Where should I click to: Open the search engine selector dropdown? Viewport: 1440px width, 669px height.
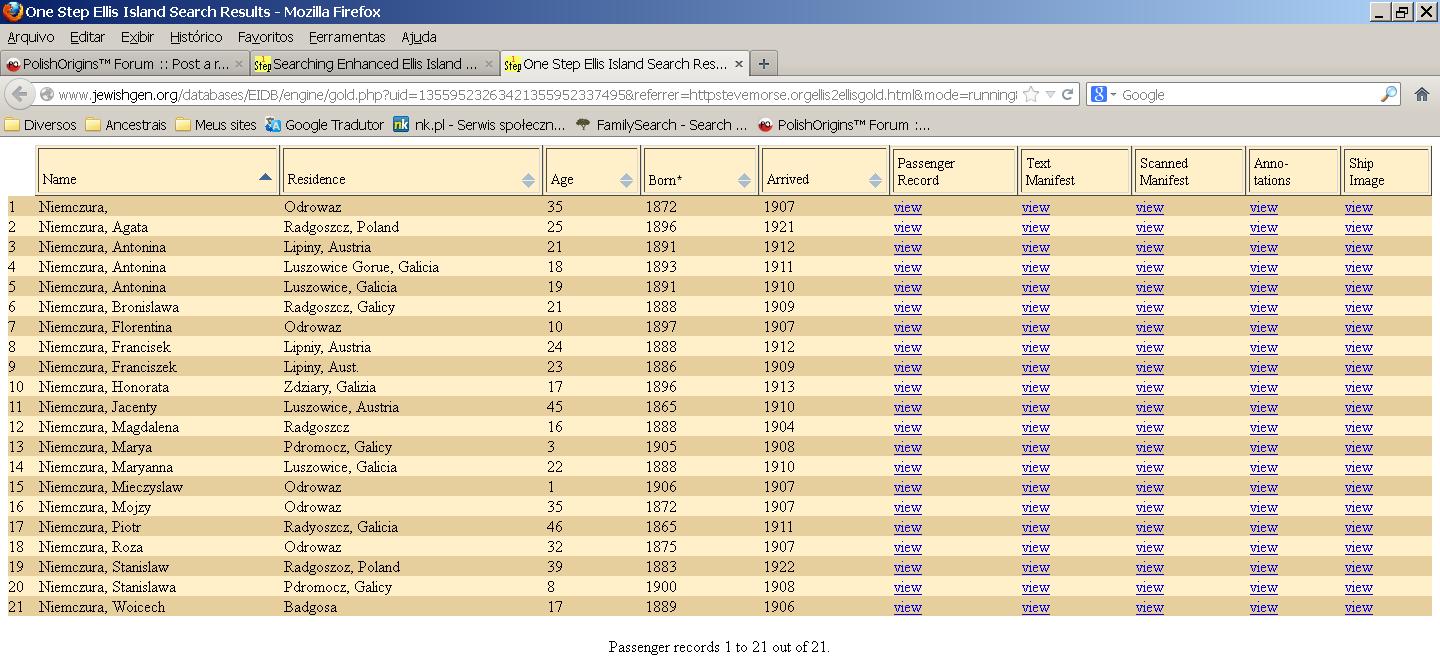pyautogui.click(x=1104, y=95)
